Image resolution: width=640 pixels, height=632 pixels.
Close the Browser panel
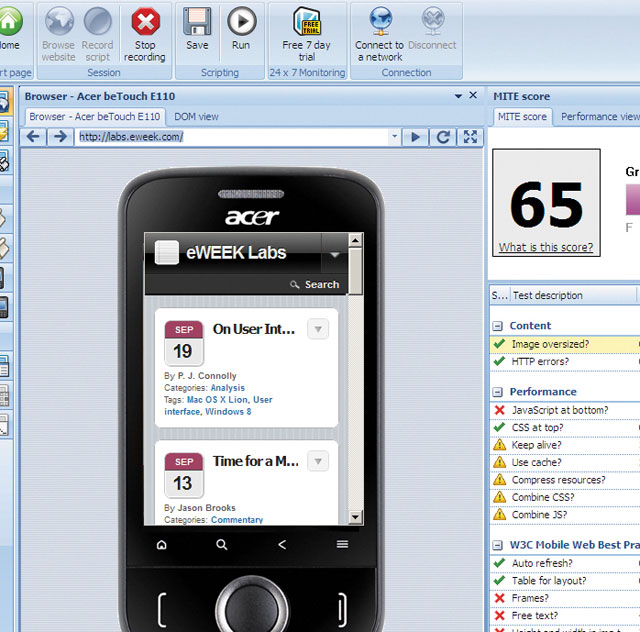tap(473, 95)
